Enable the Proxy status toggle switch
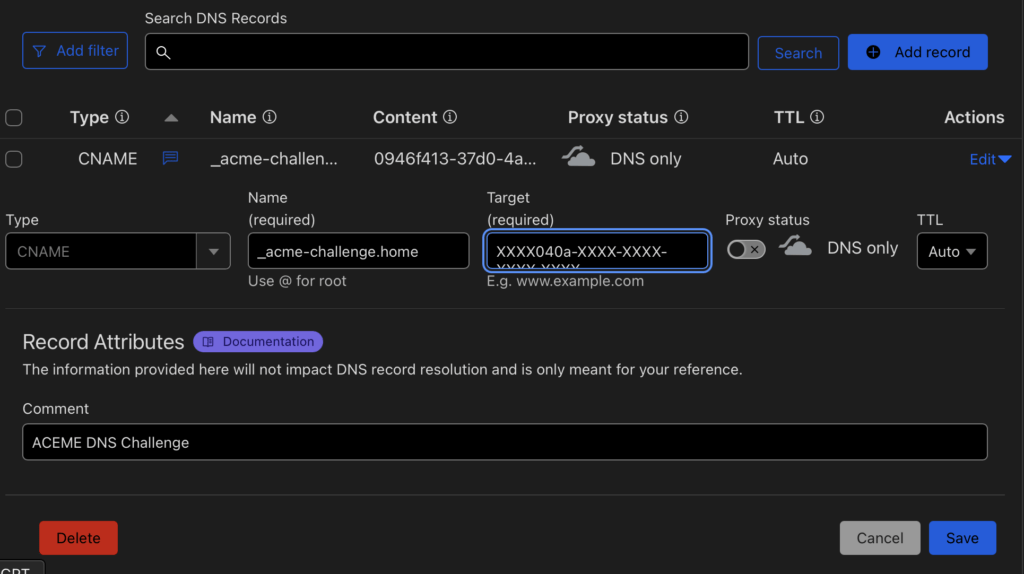 click(746, 249)
